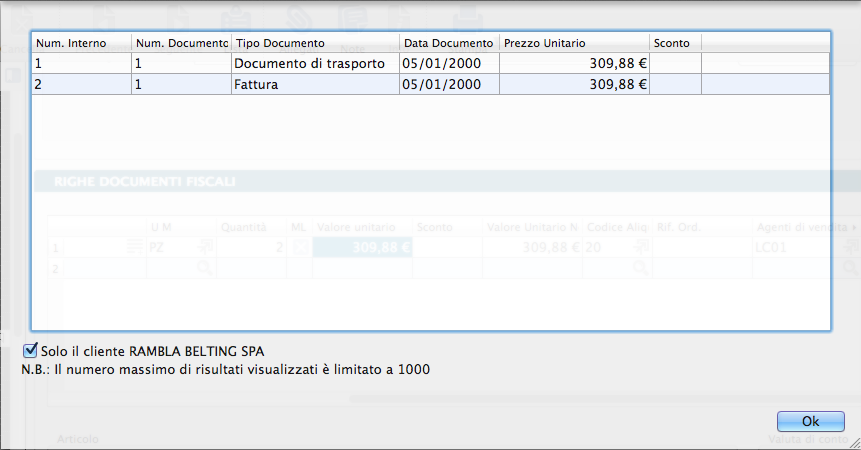Sort table by Tipo Documento header
Viewport: 861px width, 450px height.
point(315,43)
